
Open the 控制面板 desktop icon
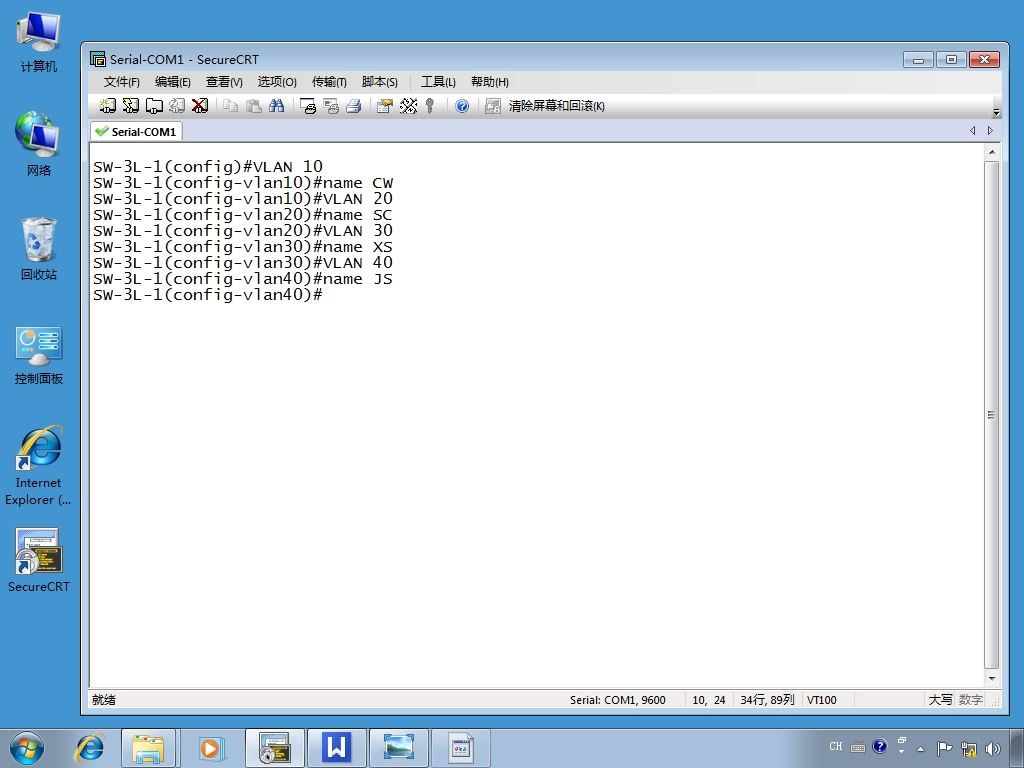pos(39,355)
